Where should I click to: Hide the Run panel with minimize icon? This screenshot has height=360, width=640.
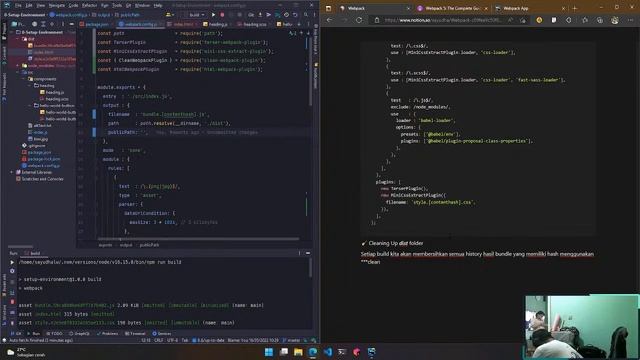(308, 253)
